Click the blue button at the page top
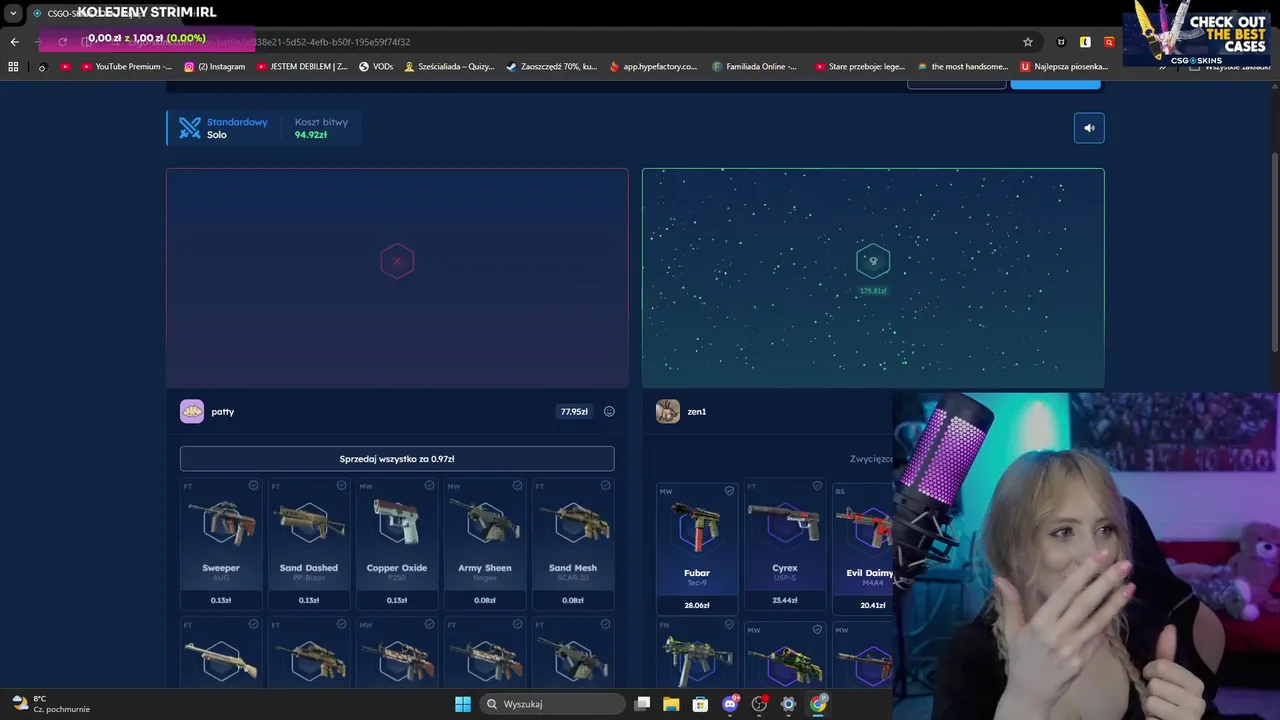Viewport: 1280px width, 720px height. [1055, 83]
